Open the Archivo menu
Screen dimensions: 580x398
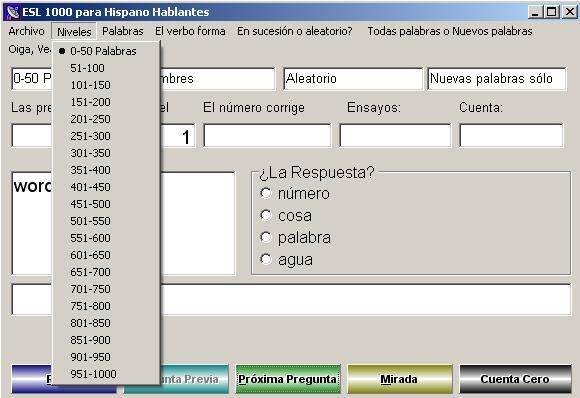click(x=26, y=31)
